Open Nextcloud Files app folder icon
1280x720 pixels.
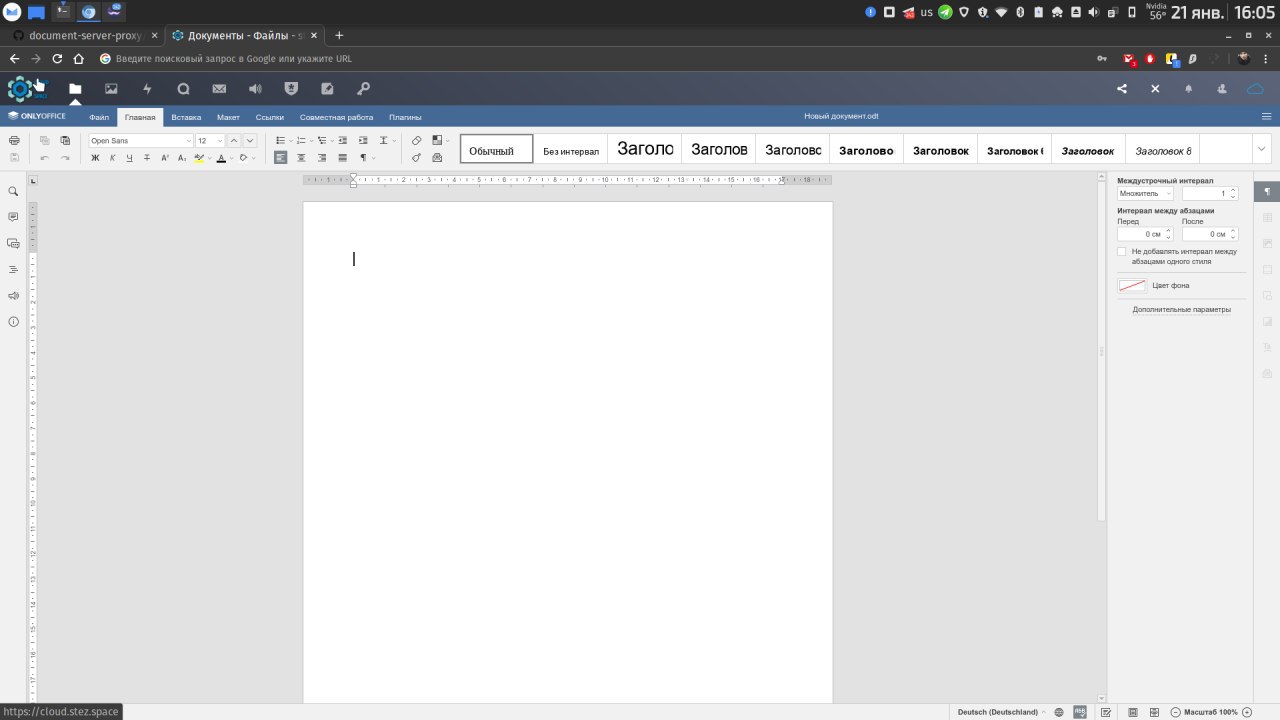75,89
